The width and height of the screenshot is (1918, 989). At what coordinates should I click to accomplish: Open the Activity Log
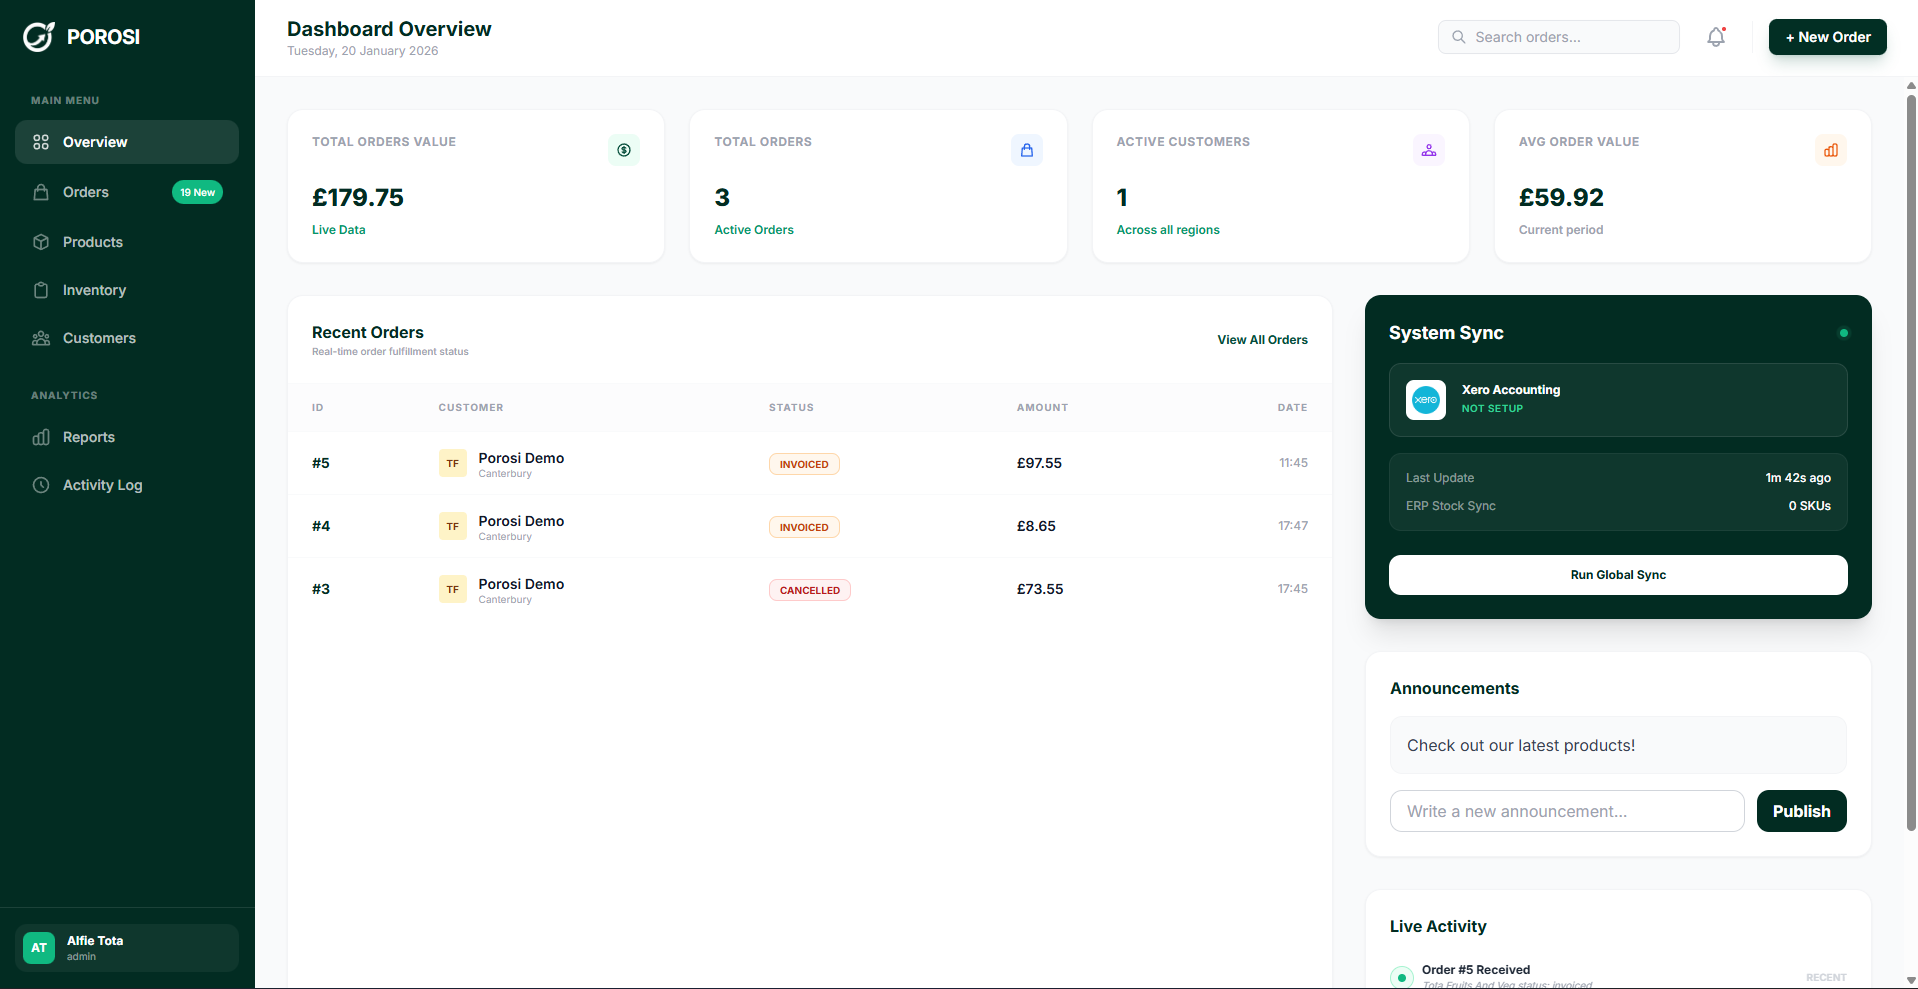pos(127,485)
